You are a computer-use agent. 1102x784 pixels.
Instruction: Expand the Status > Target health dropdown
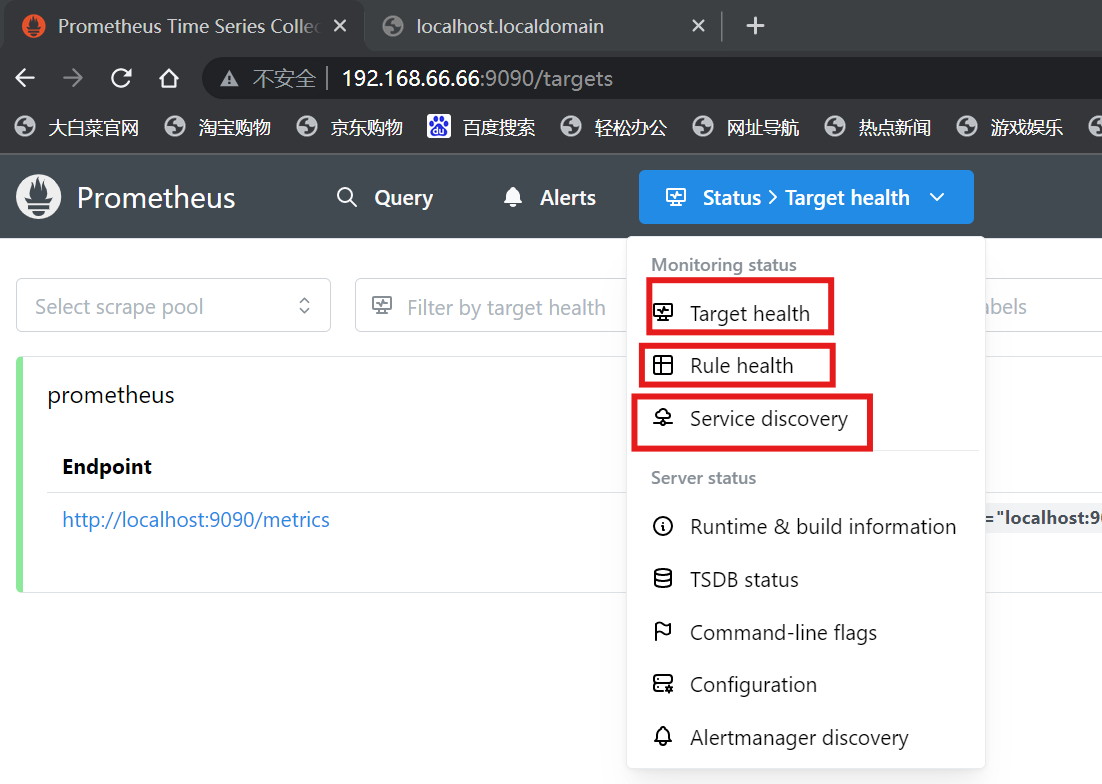click(x=806, y=197)
